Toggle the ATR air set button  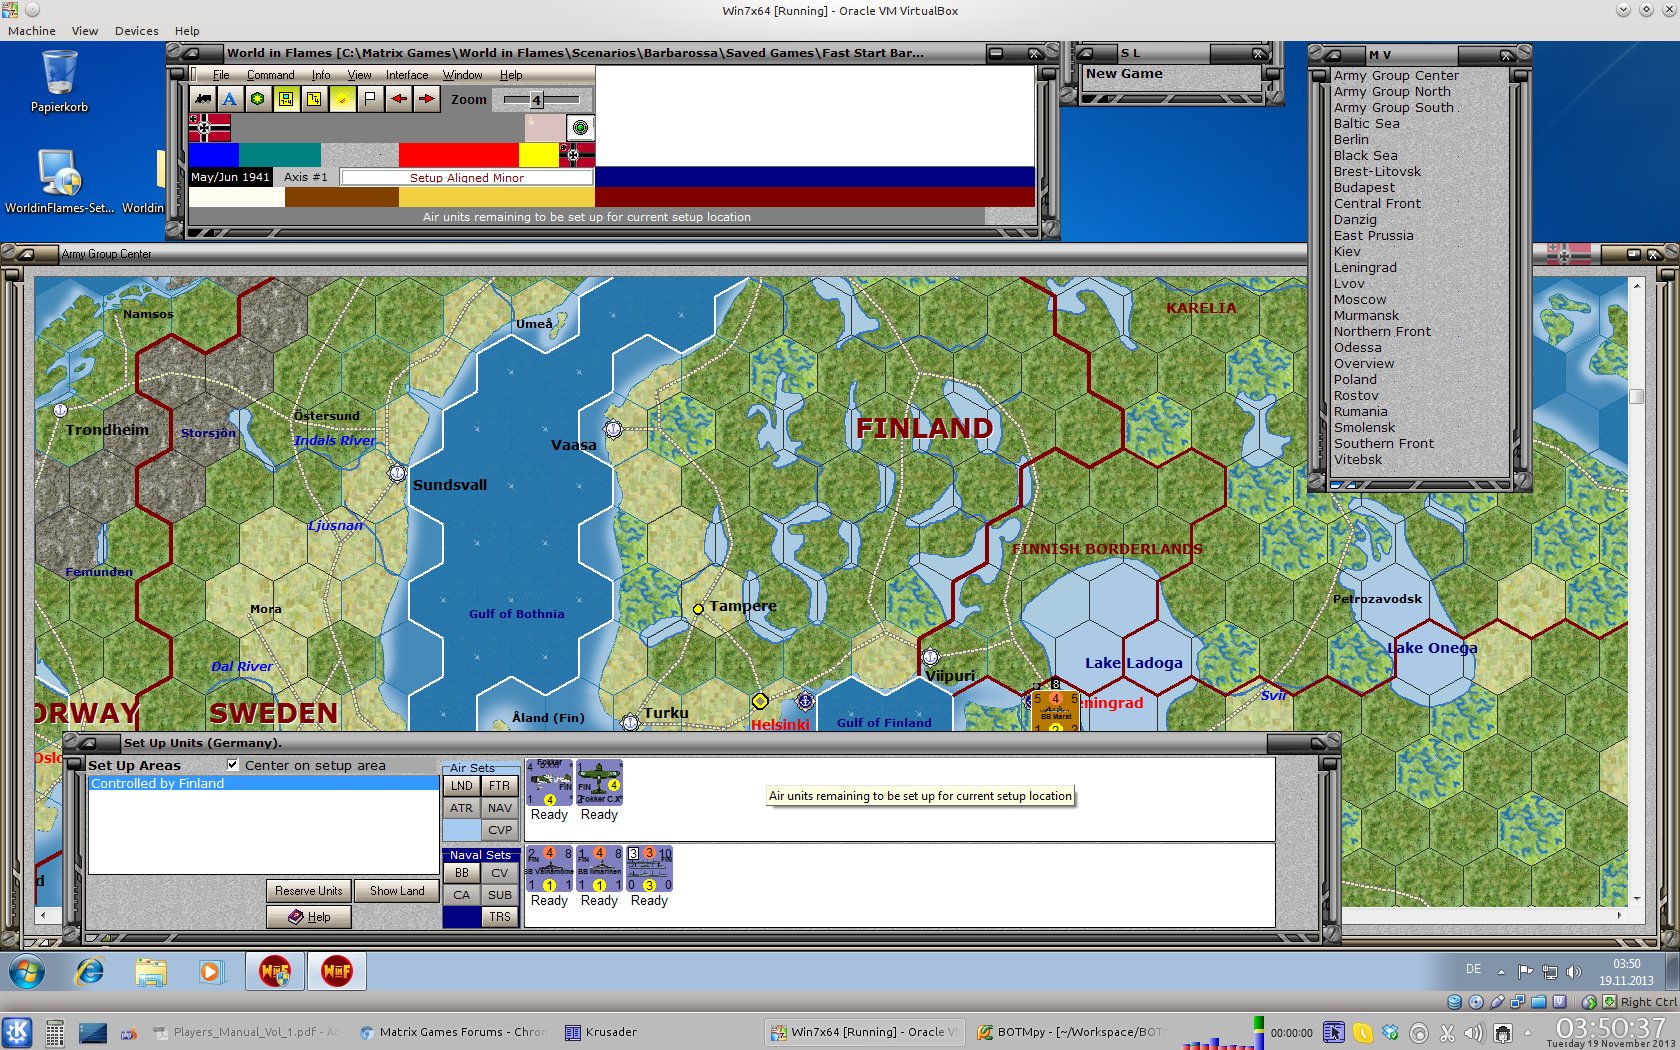(x=461, y=808)
